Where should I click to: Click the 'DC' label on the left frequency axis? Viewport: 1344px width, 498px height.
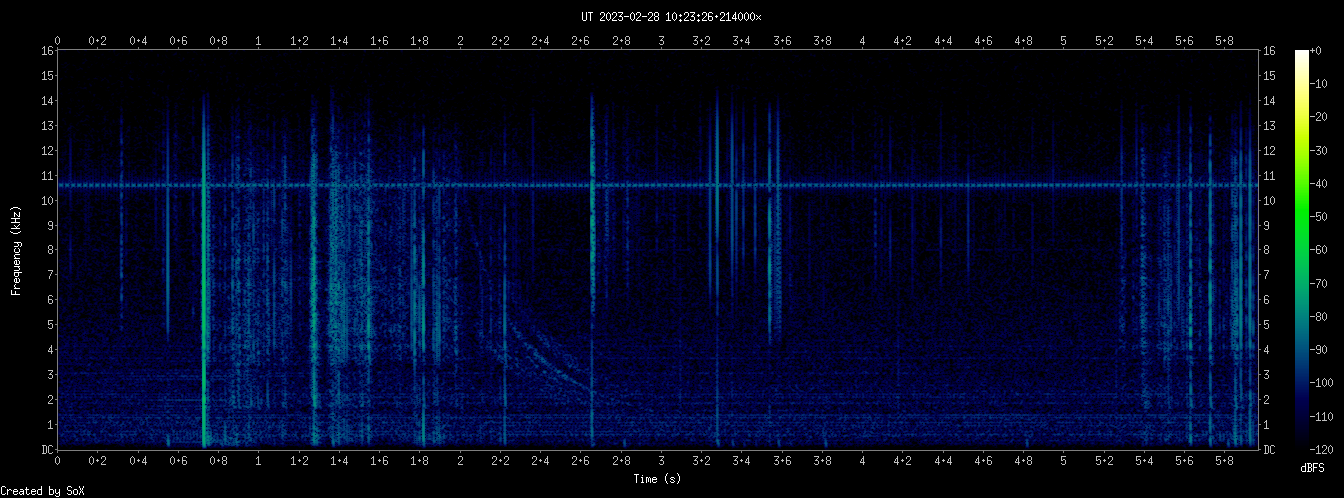click(x=47, y=449)
